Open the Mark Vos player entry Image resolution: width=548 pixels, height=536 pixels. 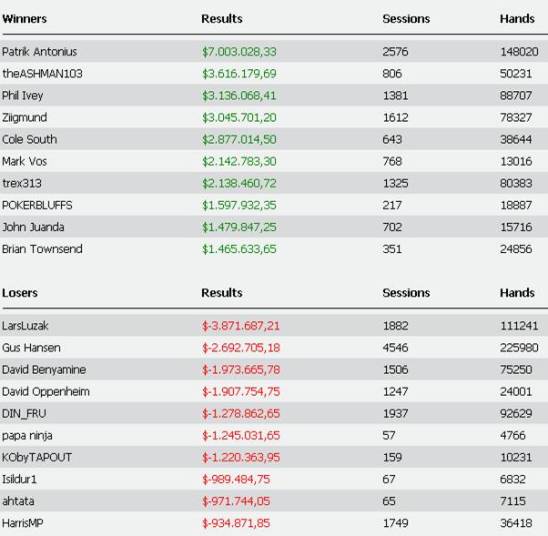coord(24,161)
